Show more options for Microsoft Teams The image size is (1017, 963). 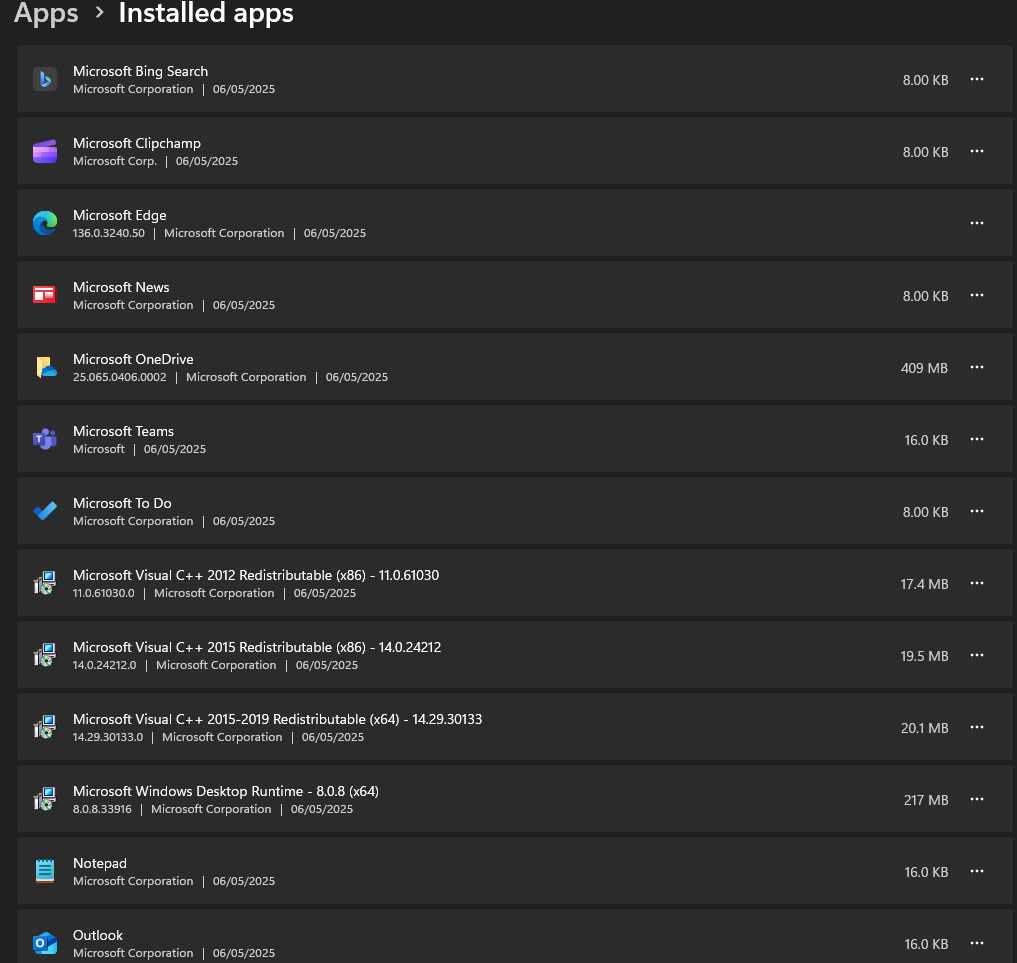pyautogui.click(x=977, y=439)
